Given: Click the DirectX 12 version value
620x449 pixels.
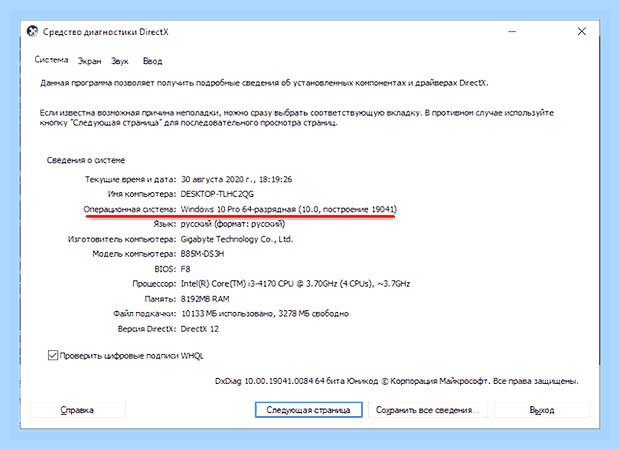Looking at the screenshot, I should (x=200, y=329).
